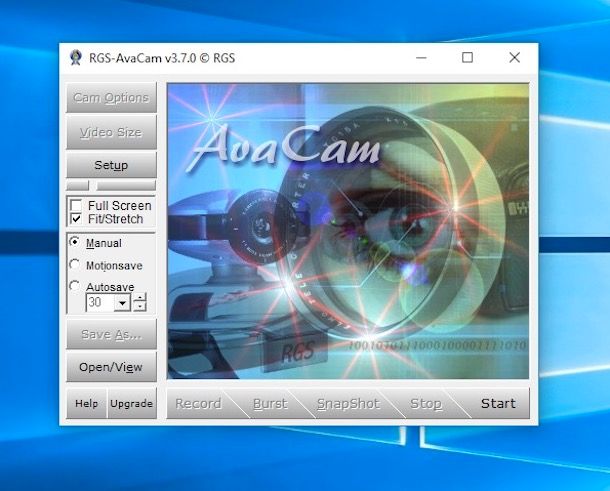Click the AvaCam preview image area
610x491 pixels.
[348, 231]
